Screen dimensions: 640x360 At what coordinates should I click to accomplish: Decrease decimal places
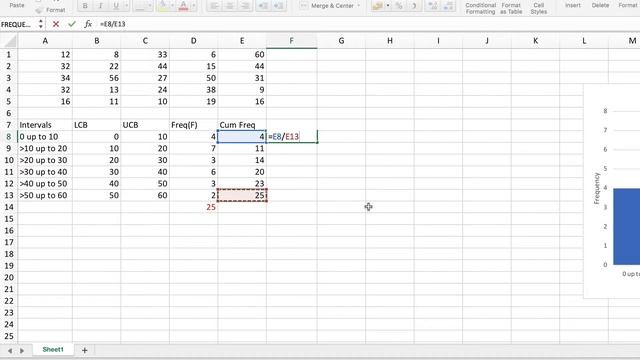pos(448,6)
